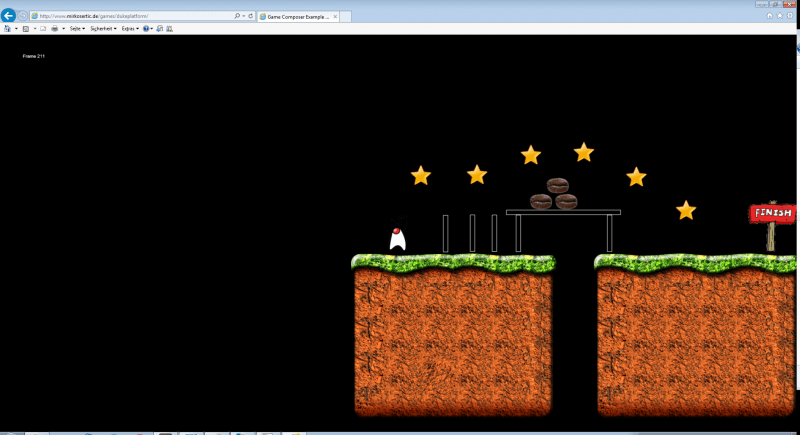Image resolution: width=800 pixels, height=435 pixels.
Task: Click the star directly above Duke
Action: pyautogui.click(x=421, y=175)
